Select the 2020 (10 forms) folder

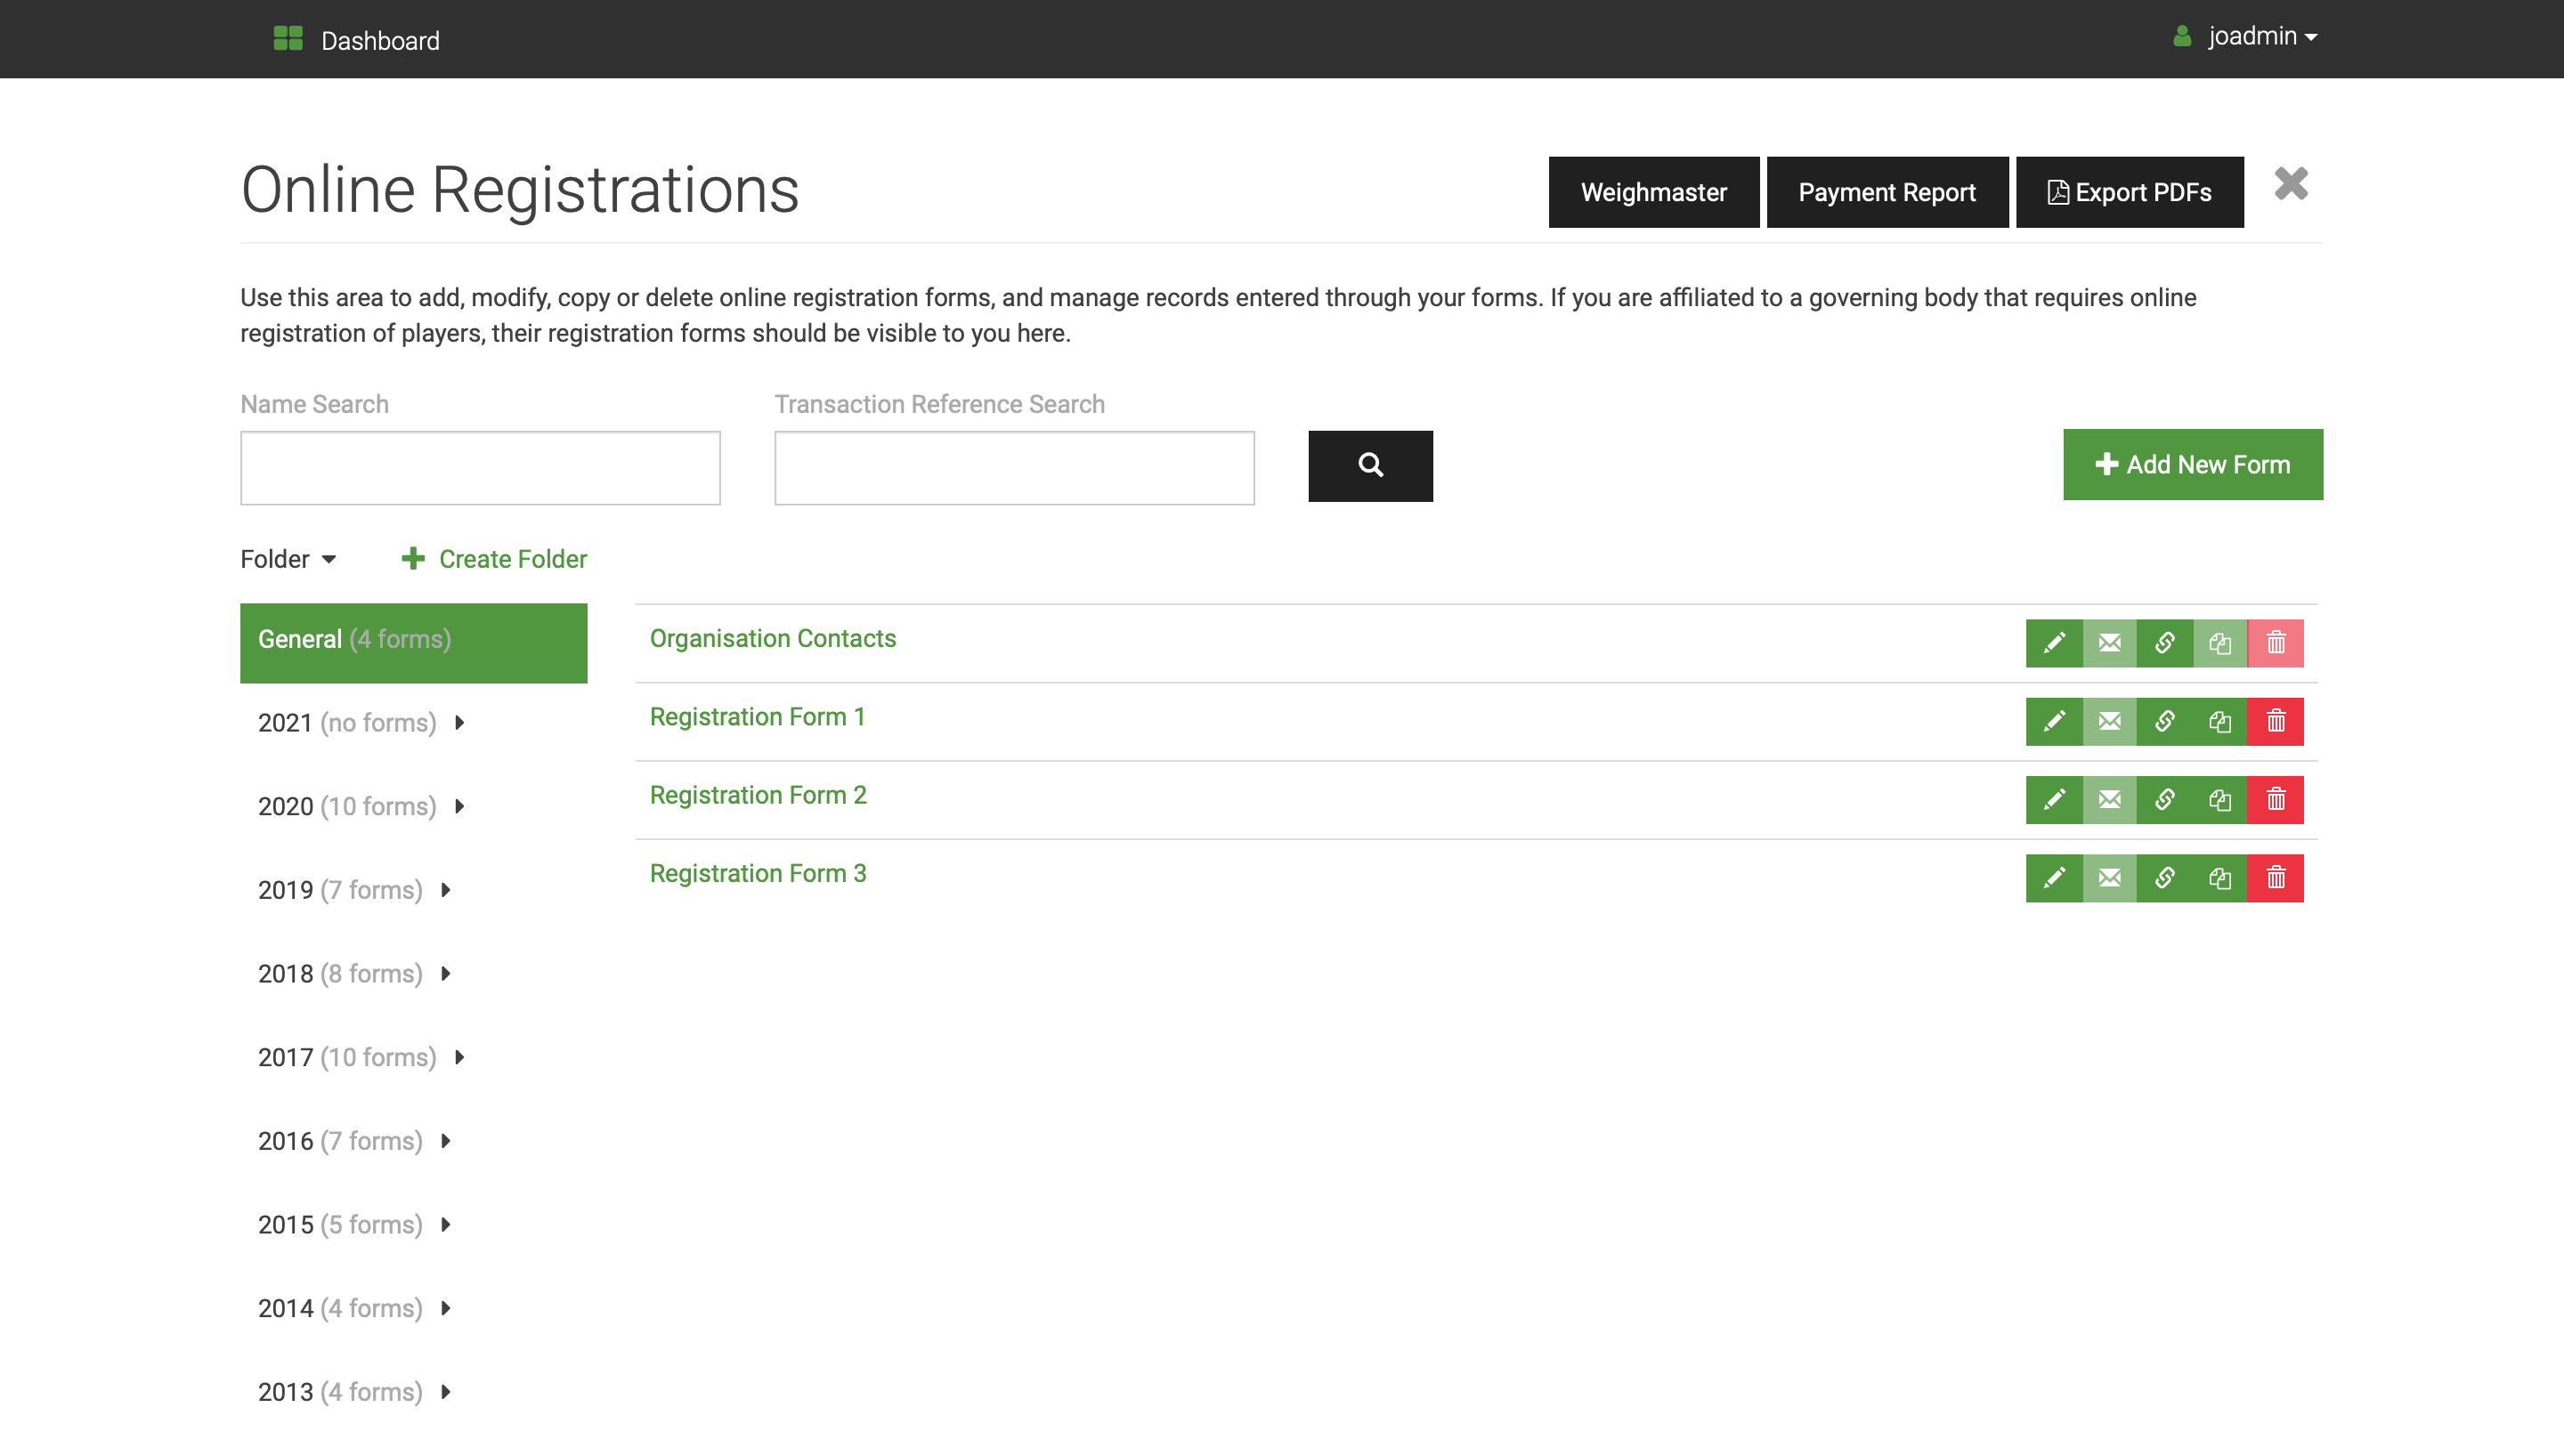point(347,807)
